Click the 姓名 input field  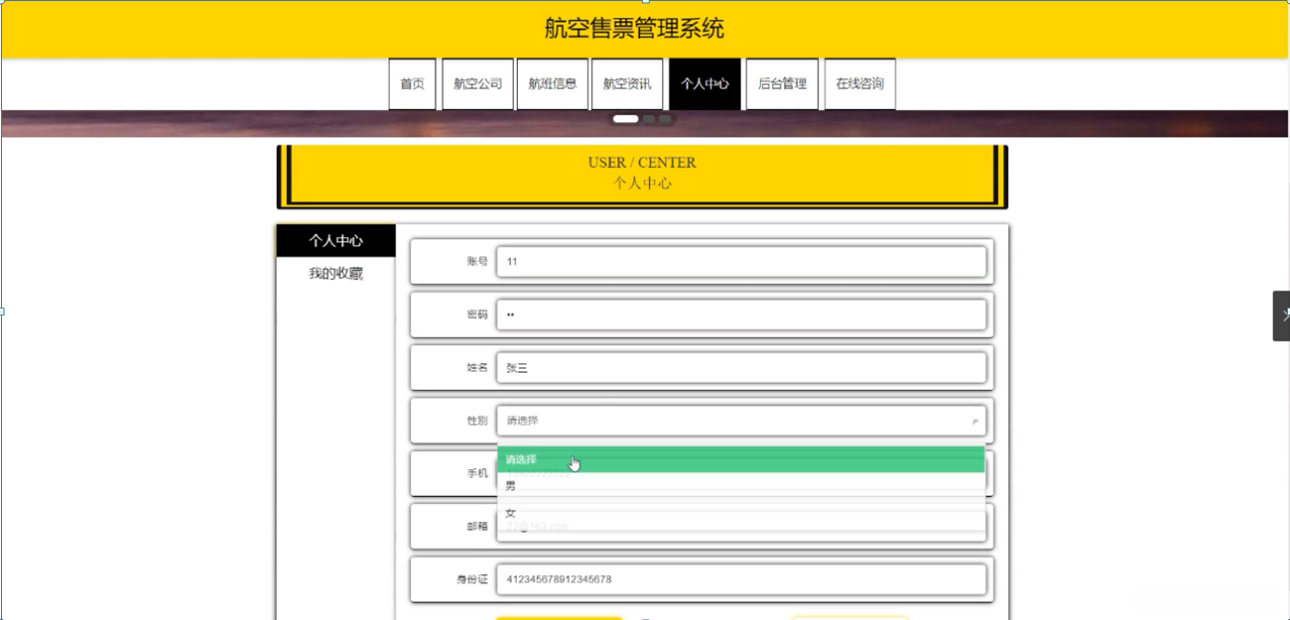pyautogui.click(x=741, y=368)
